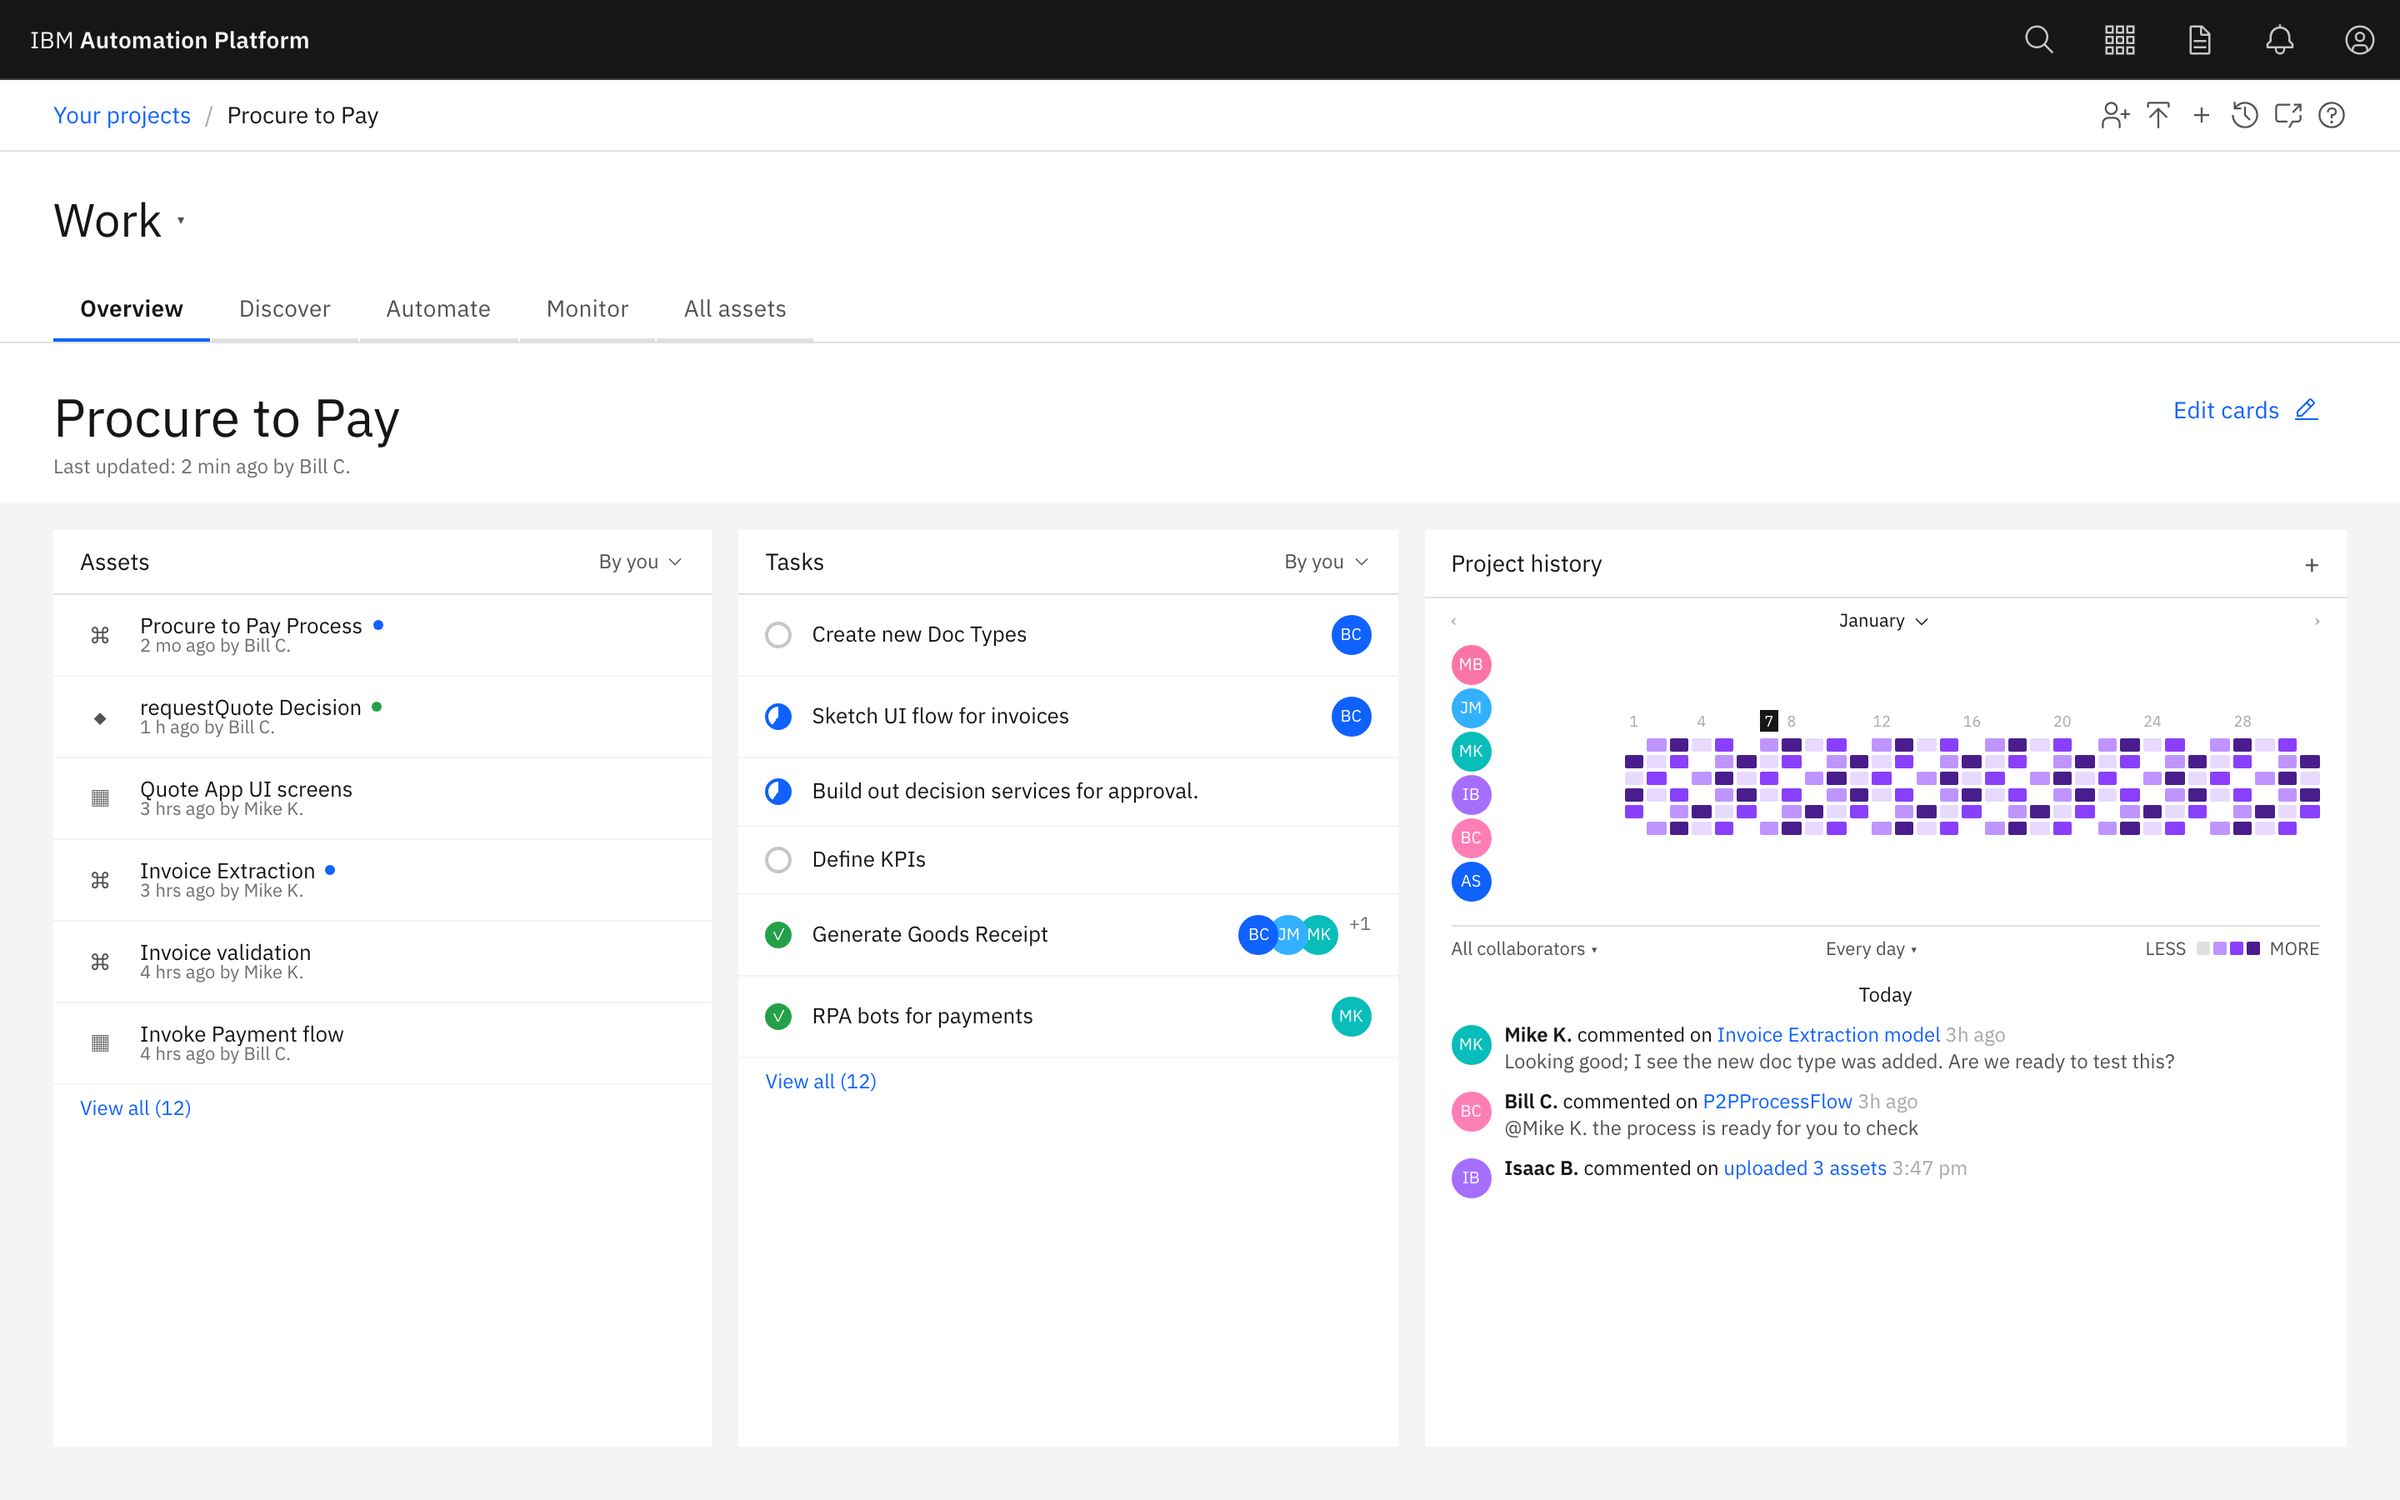Open the January month dropdown
The width and height of the screenshot is (2400, 1500).
pos(1883,621)
